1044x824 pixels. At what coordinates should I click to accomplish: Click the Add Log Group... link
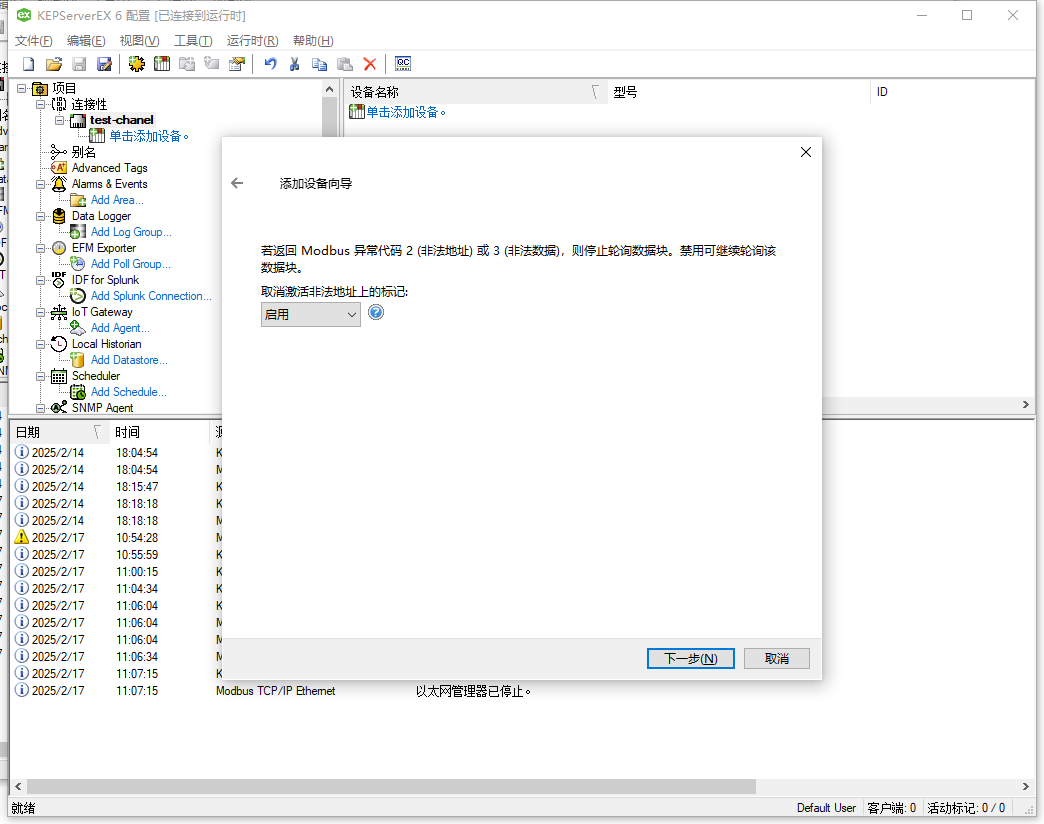tap(131, 232)
